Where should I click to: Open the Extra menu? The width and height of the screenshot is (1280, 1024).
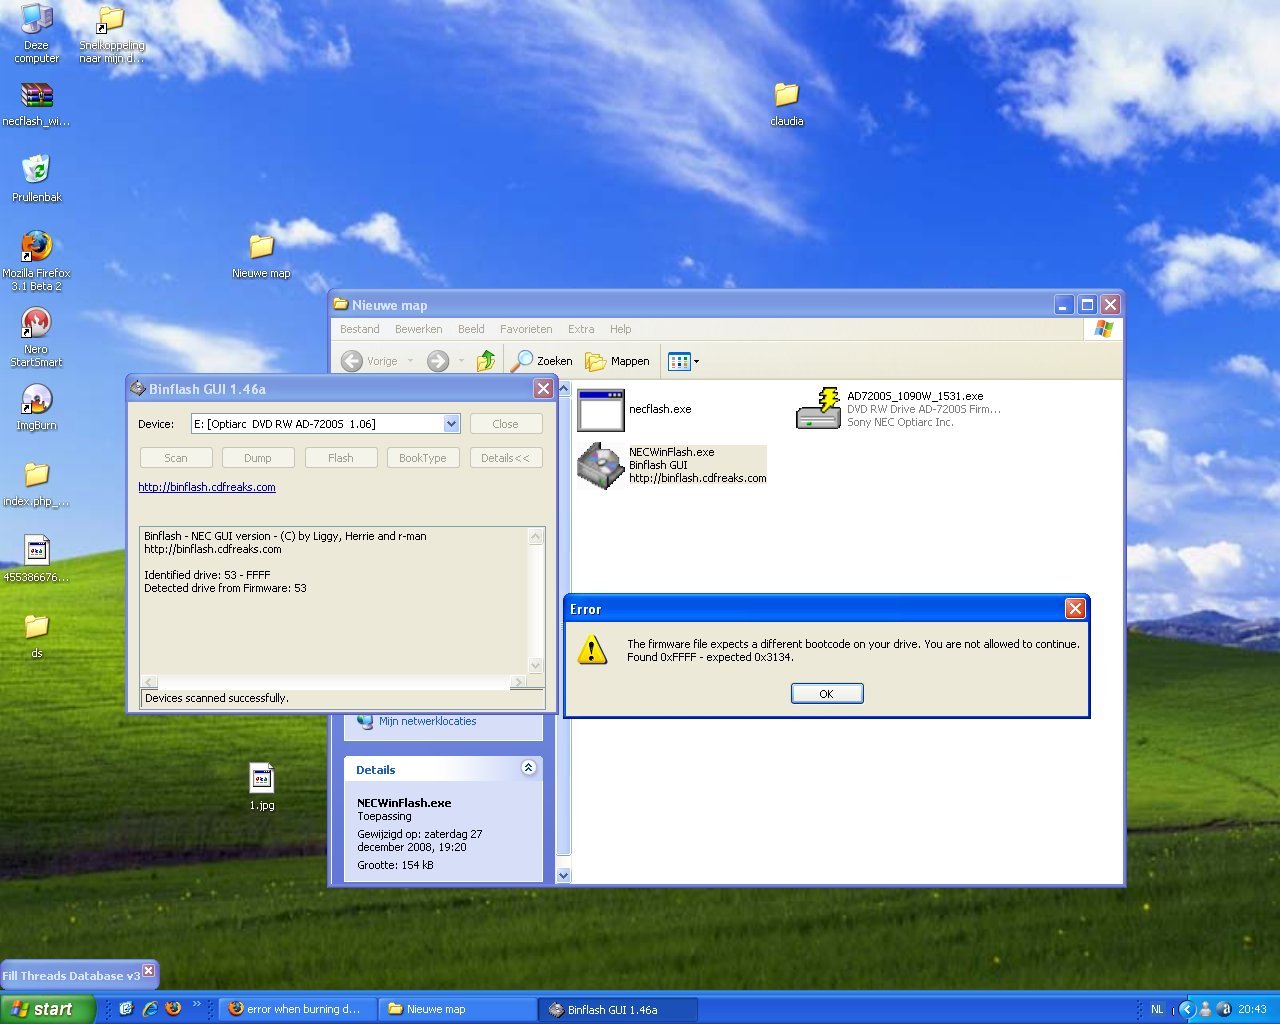(x=581, y=329)
